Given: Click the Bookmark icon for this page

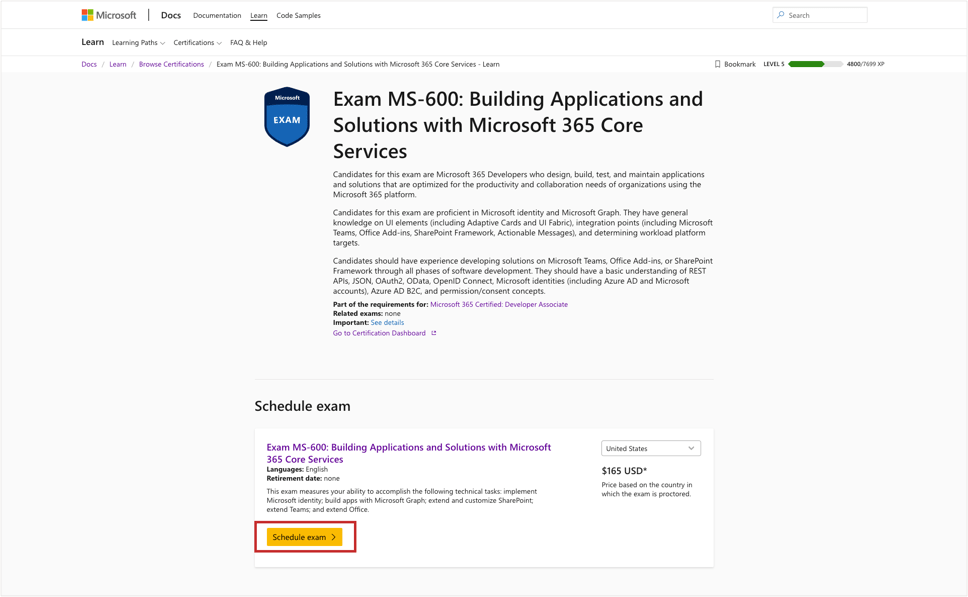Looking at the screenshot, I should pos(717,63).
